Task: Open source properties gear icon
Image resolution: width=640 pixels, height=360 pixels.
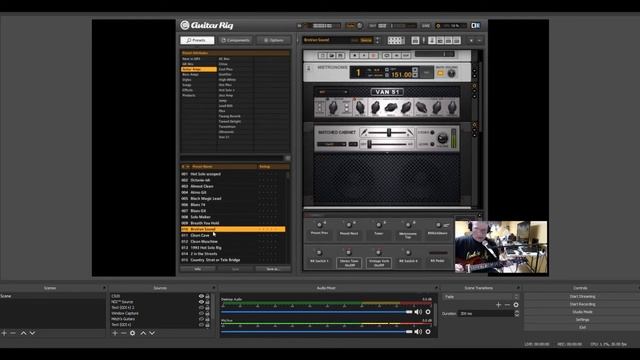Action: [132, 333]
